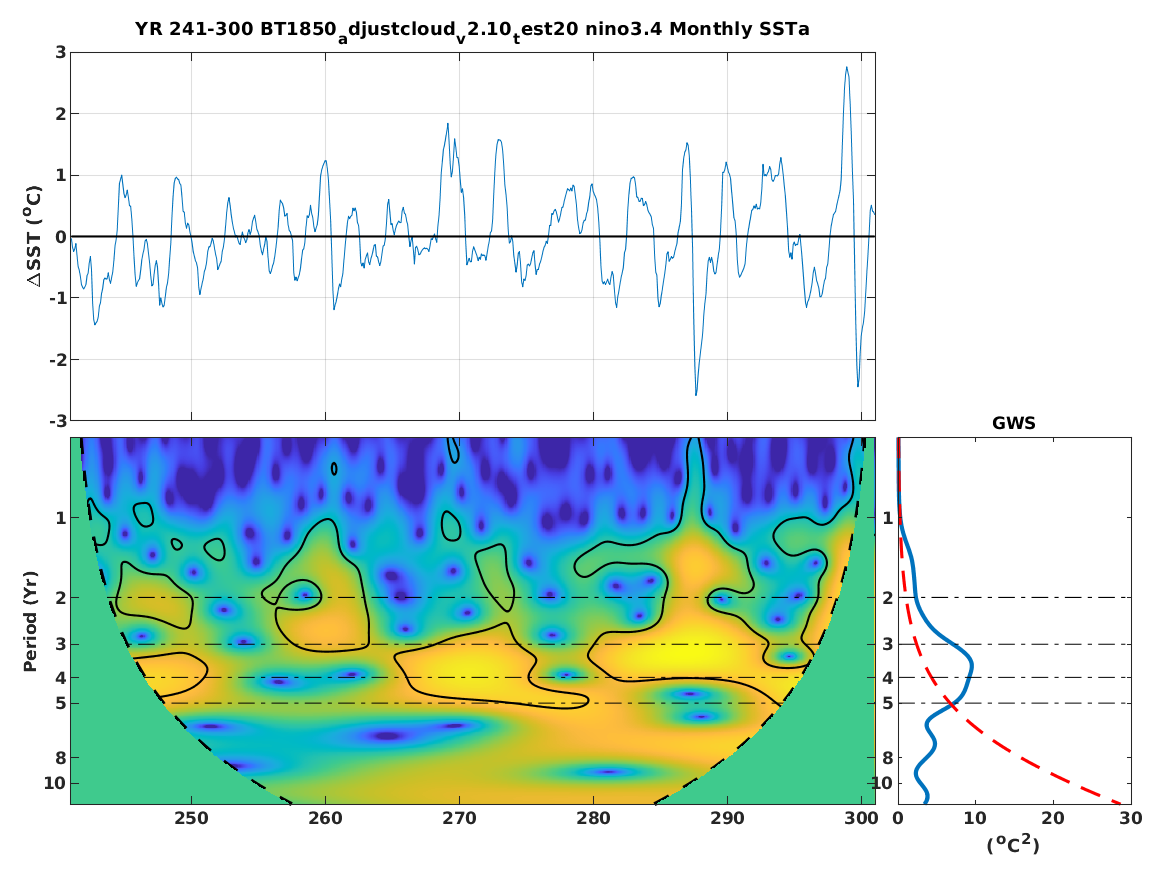
Task: Click year tick label 270
Action: click(459, 818)
